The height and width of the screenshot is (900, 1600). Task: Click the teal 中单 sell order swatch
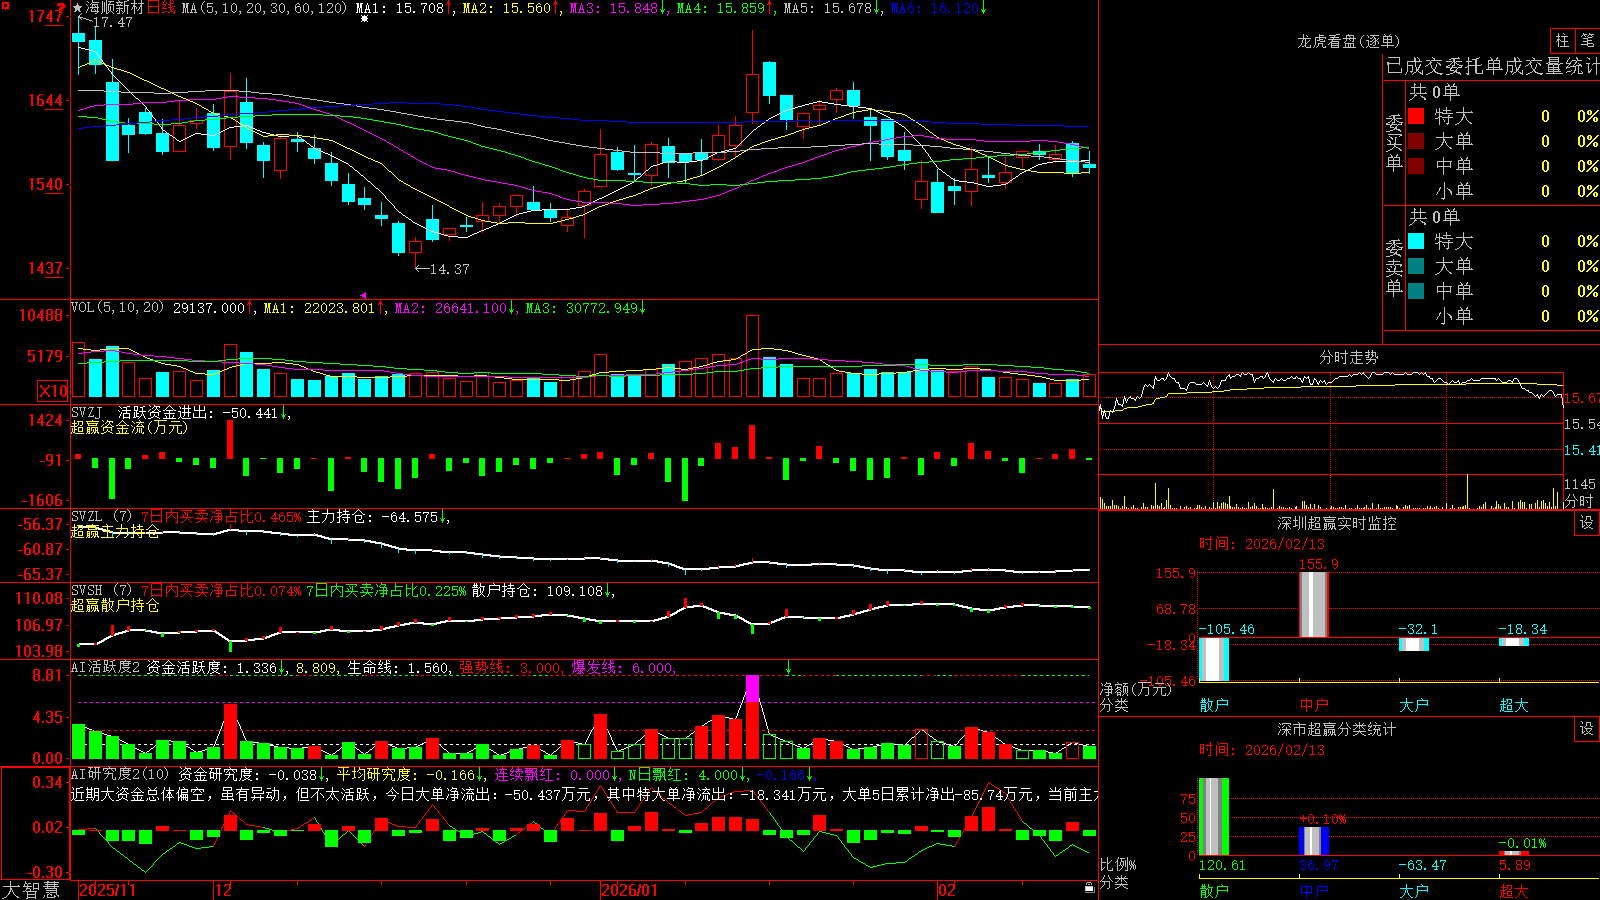1416,291
